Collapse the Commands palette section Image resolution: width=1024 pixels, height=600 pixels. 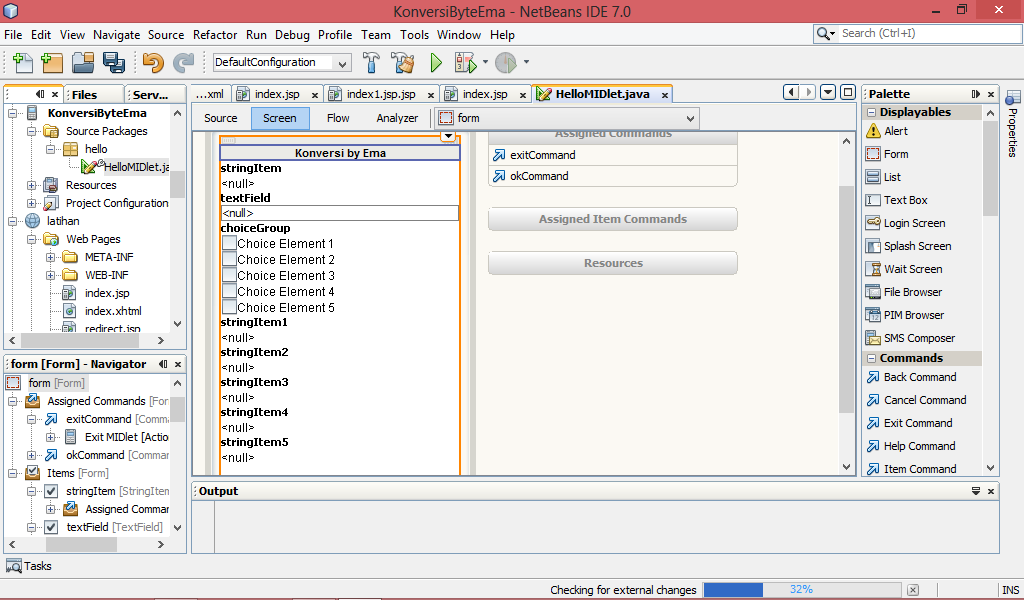pyautogui.click(x=871, y=358)
